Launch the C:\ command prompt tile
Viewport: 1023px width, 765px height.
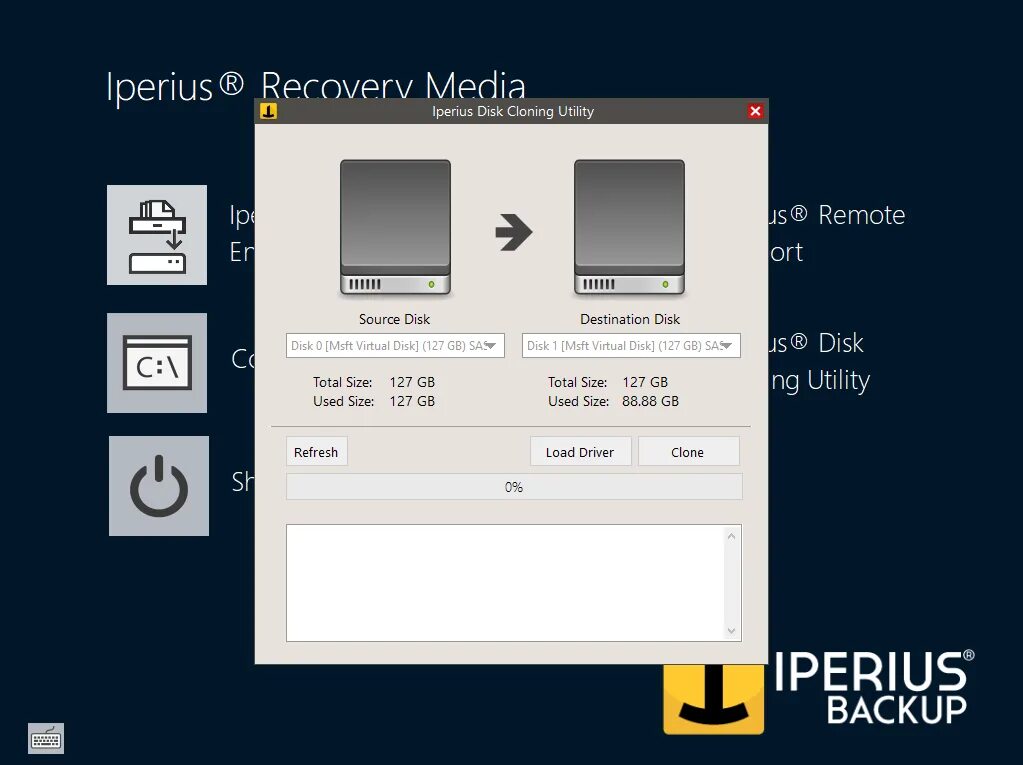[157, 363]
